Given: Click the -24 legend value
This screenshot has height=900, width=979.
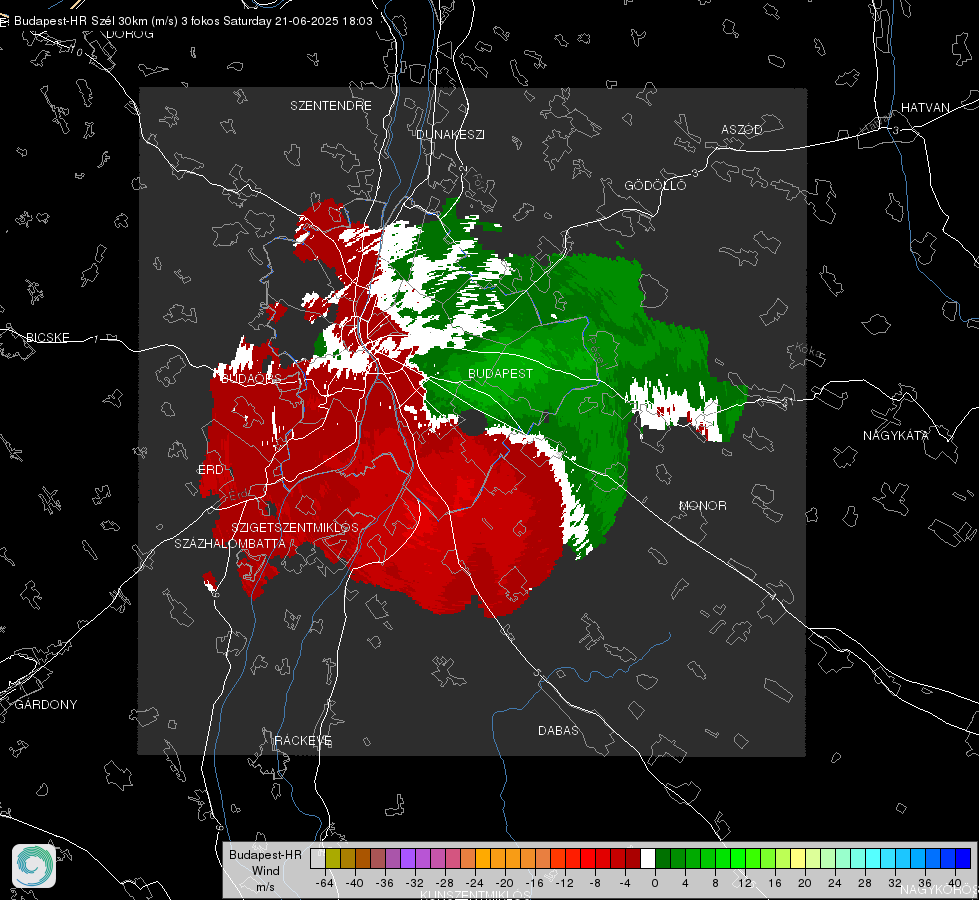Looking at the screenshot, I should (475, 883).
